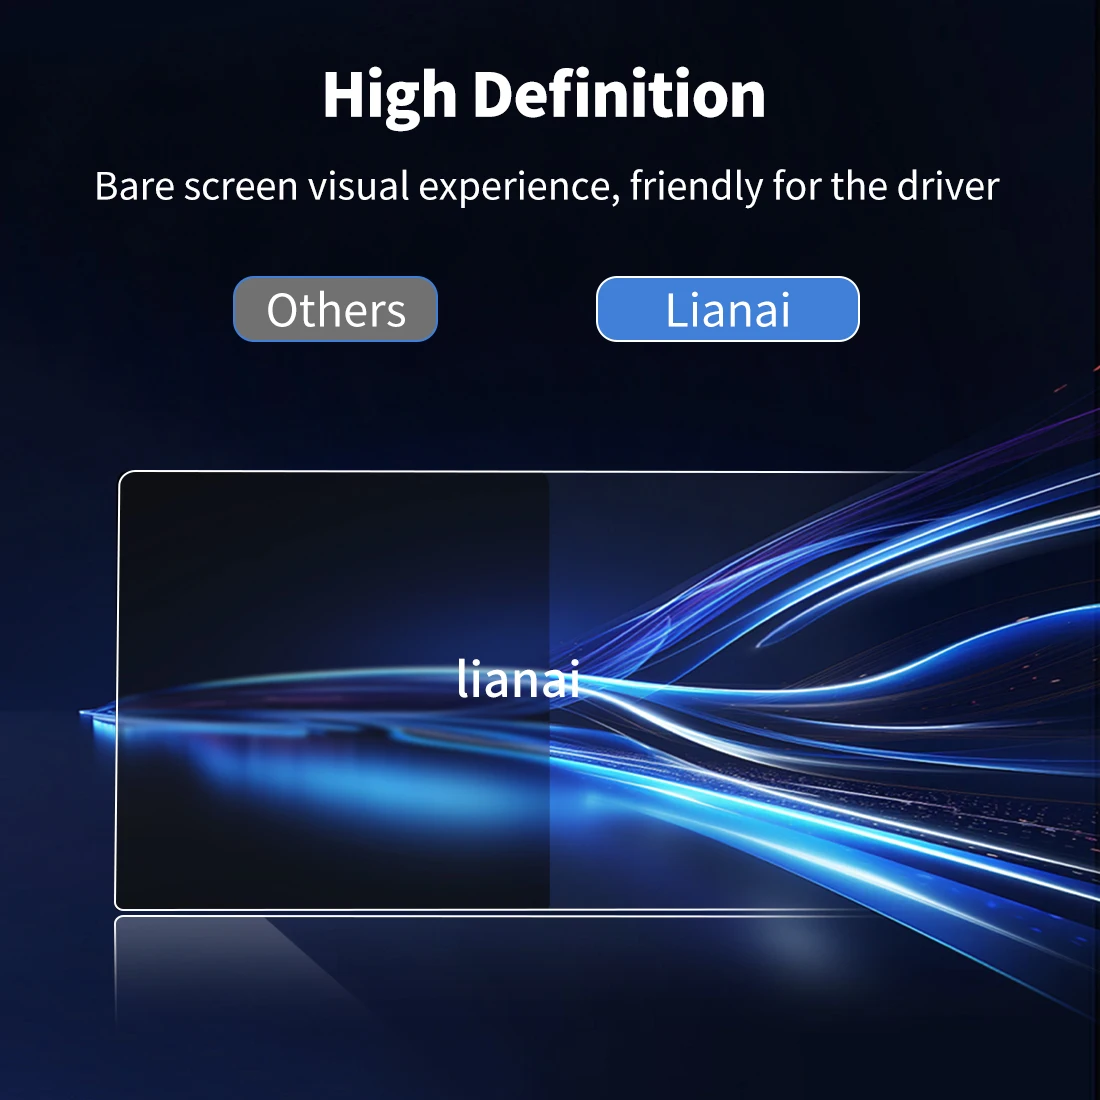Viewport: 1100px width, 1100px height.
Task: Click the lowercase "lianai" text on the screen
Action: (518, 678)
